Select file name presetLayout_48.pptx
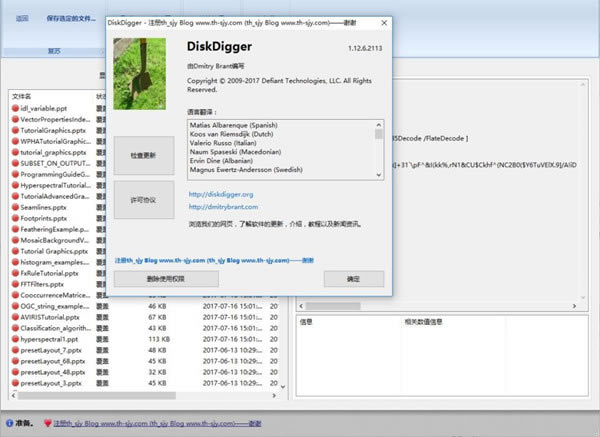 pos(53,372)
